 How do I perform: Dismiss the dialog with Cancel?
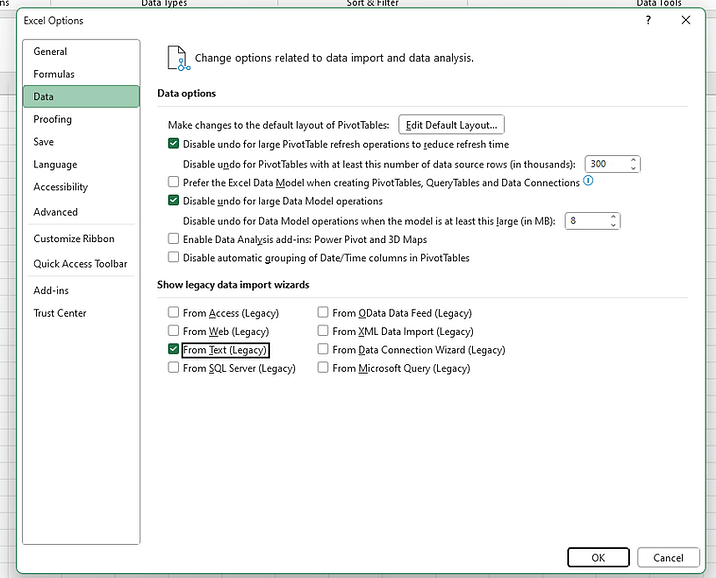(x=668, y=557)
